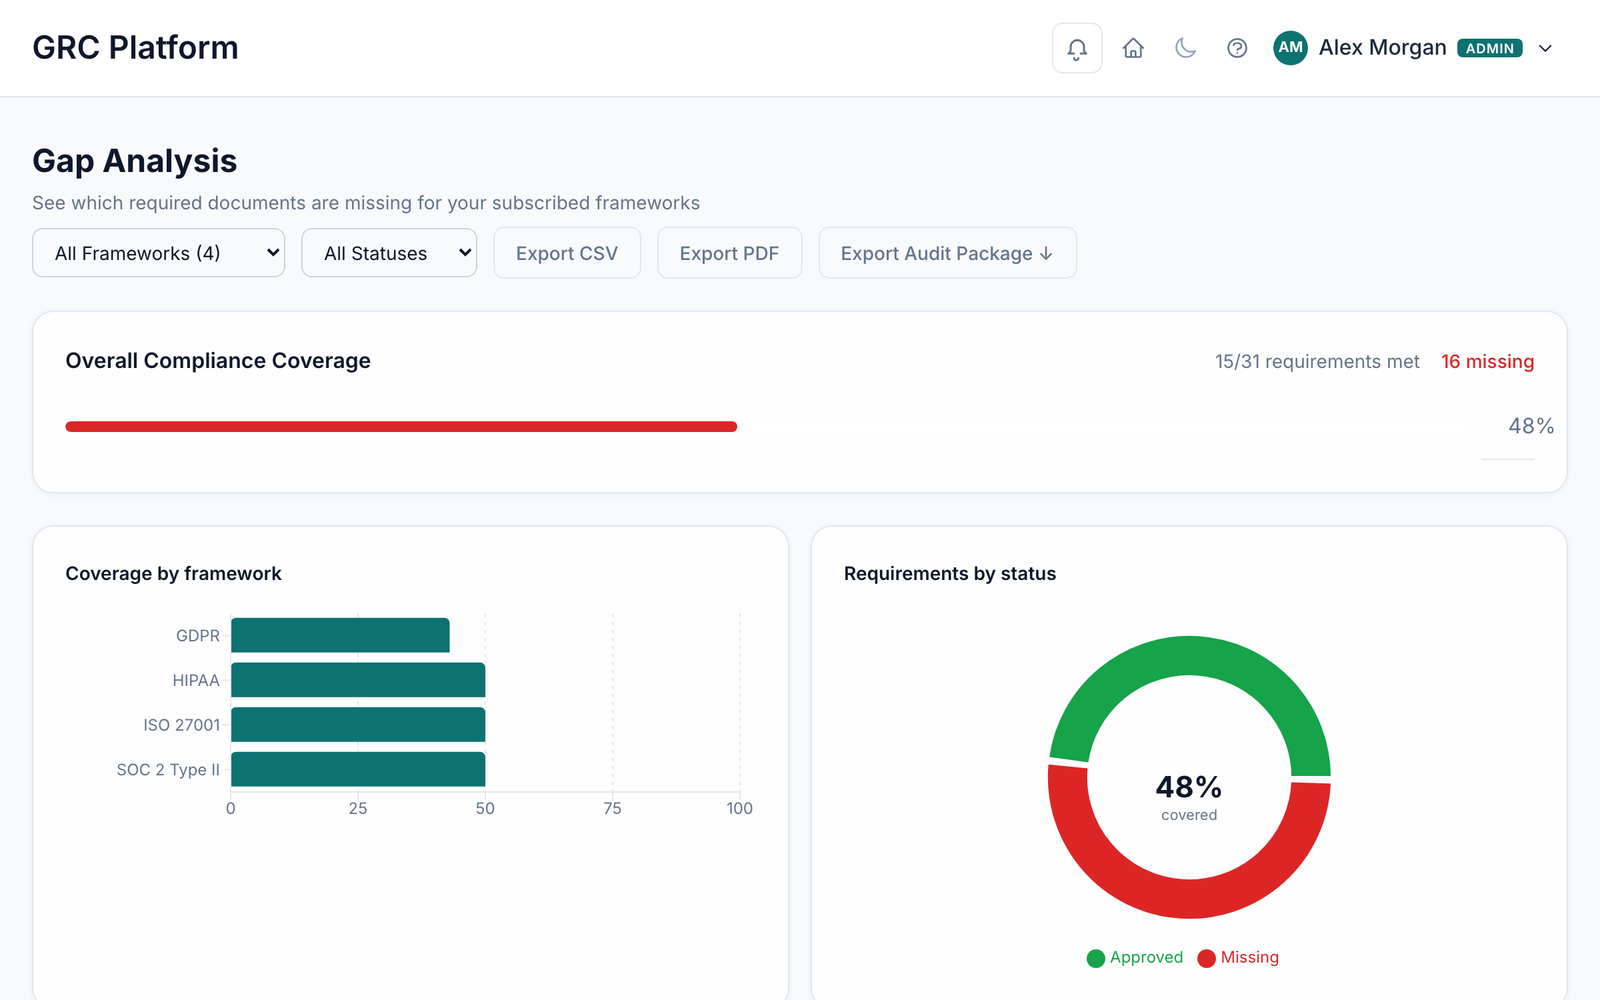Click '15/31 requirements met' text
Screen dimensions: 1600x1000
point(1317,361)
